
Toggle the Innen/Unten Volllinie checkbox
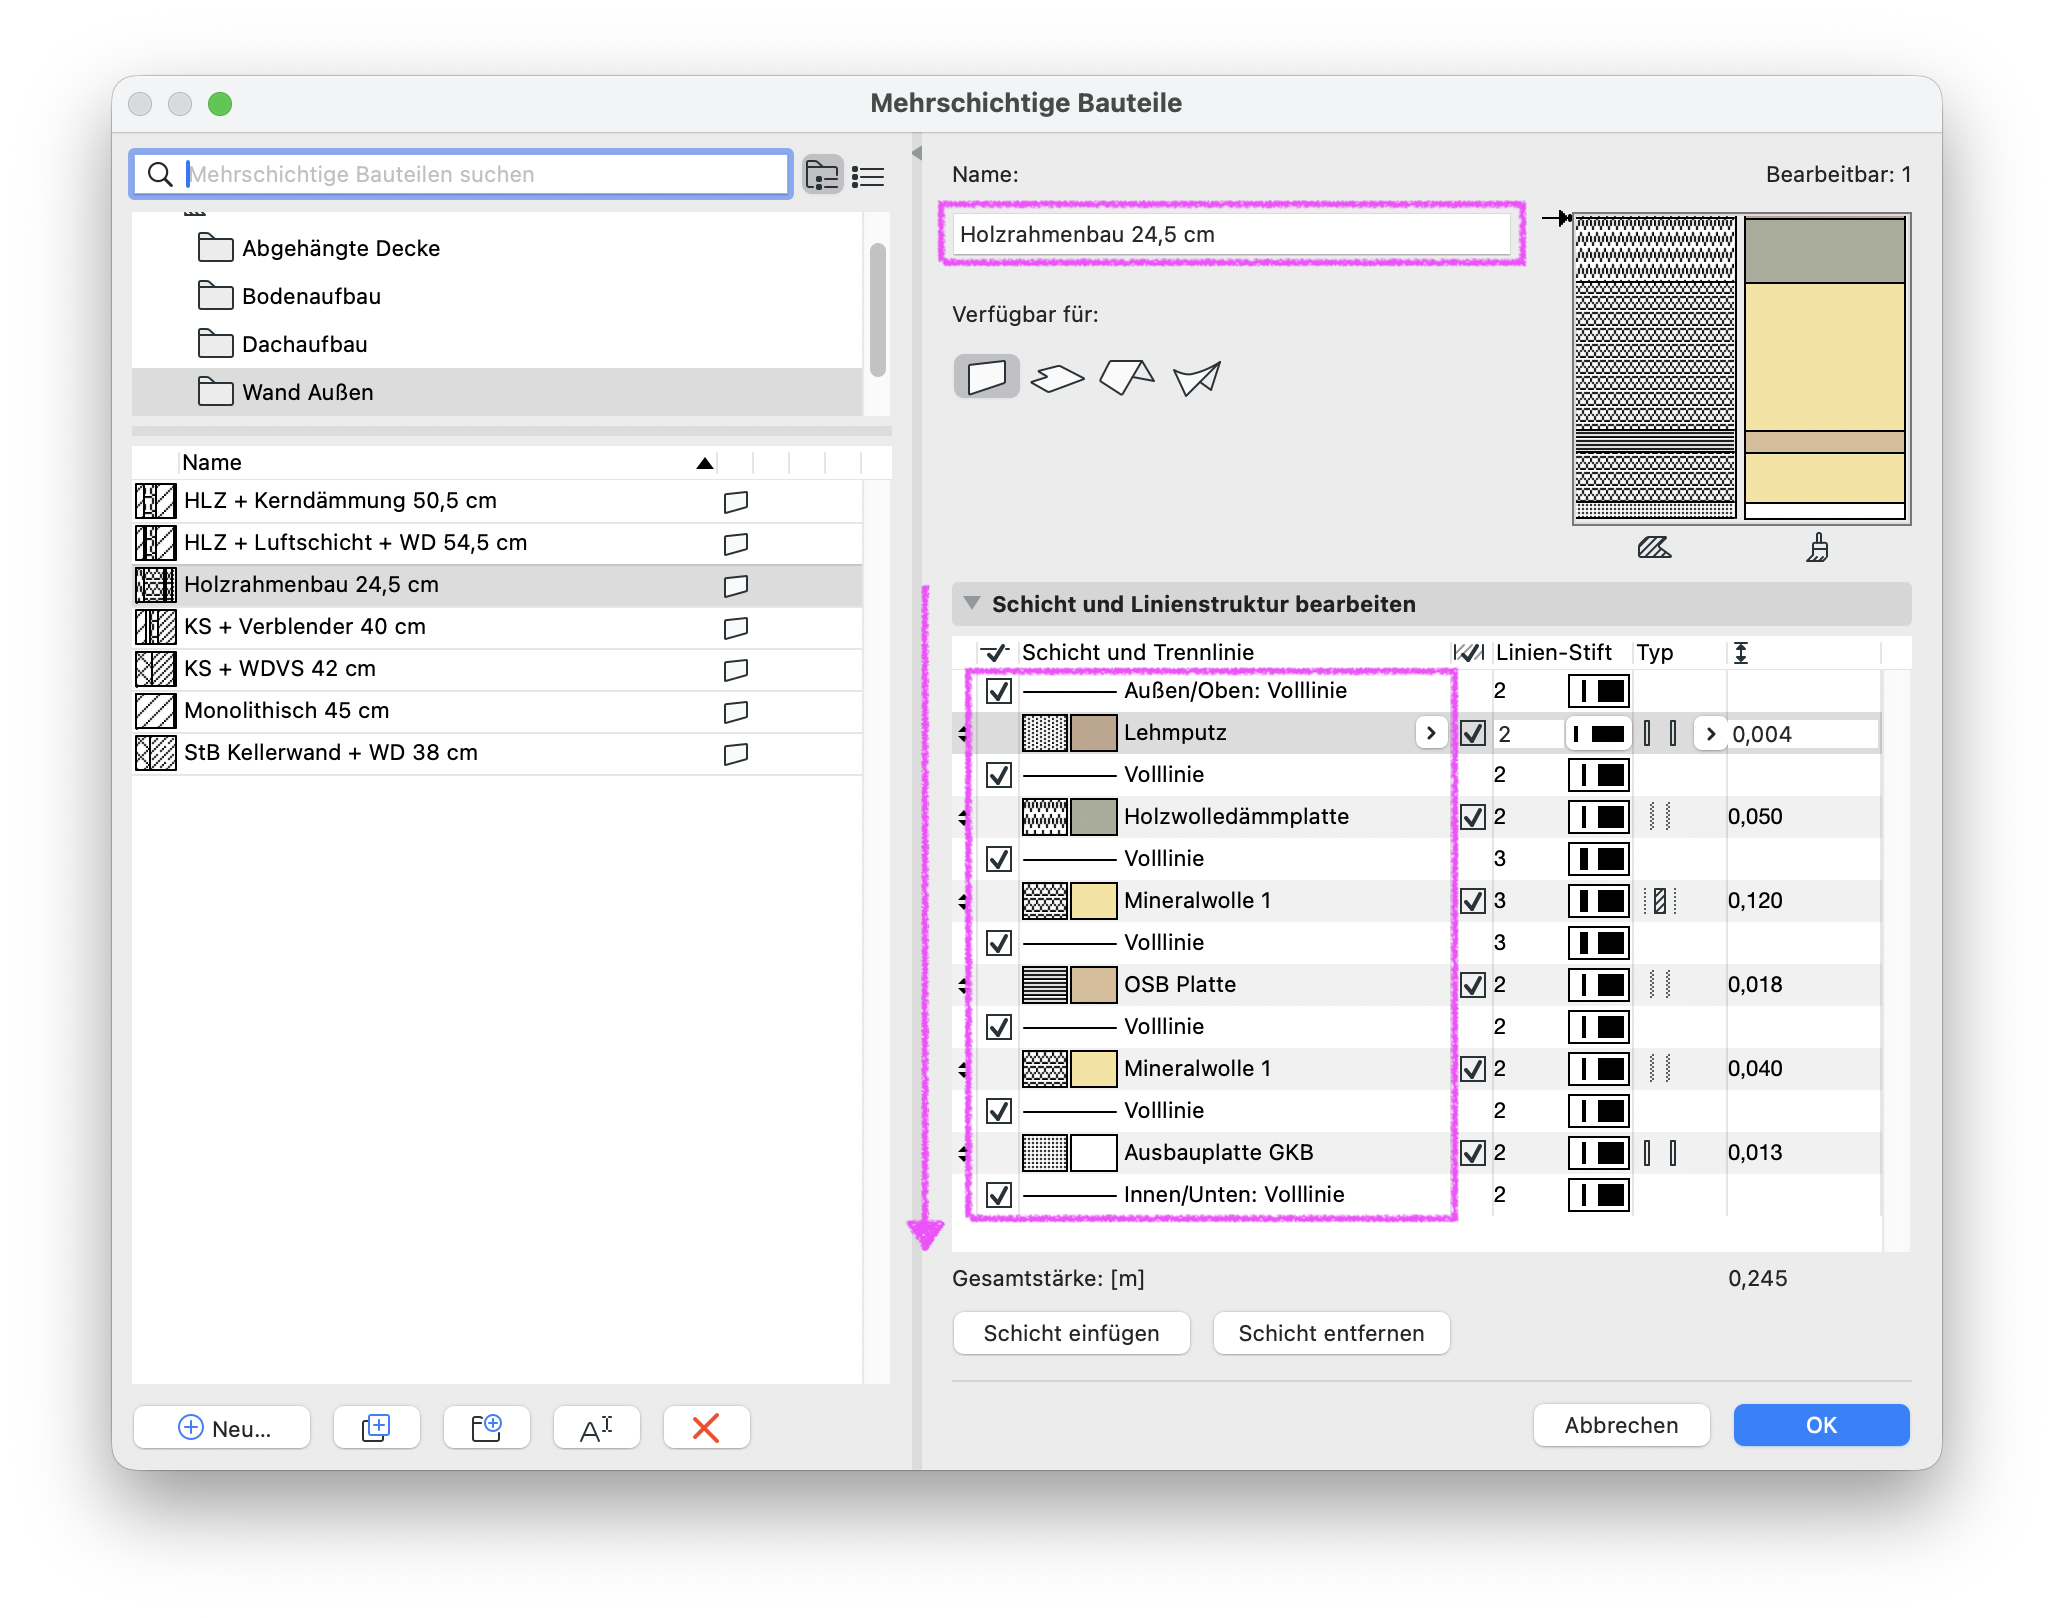pos(999,1195)
